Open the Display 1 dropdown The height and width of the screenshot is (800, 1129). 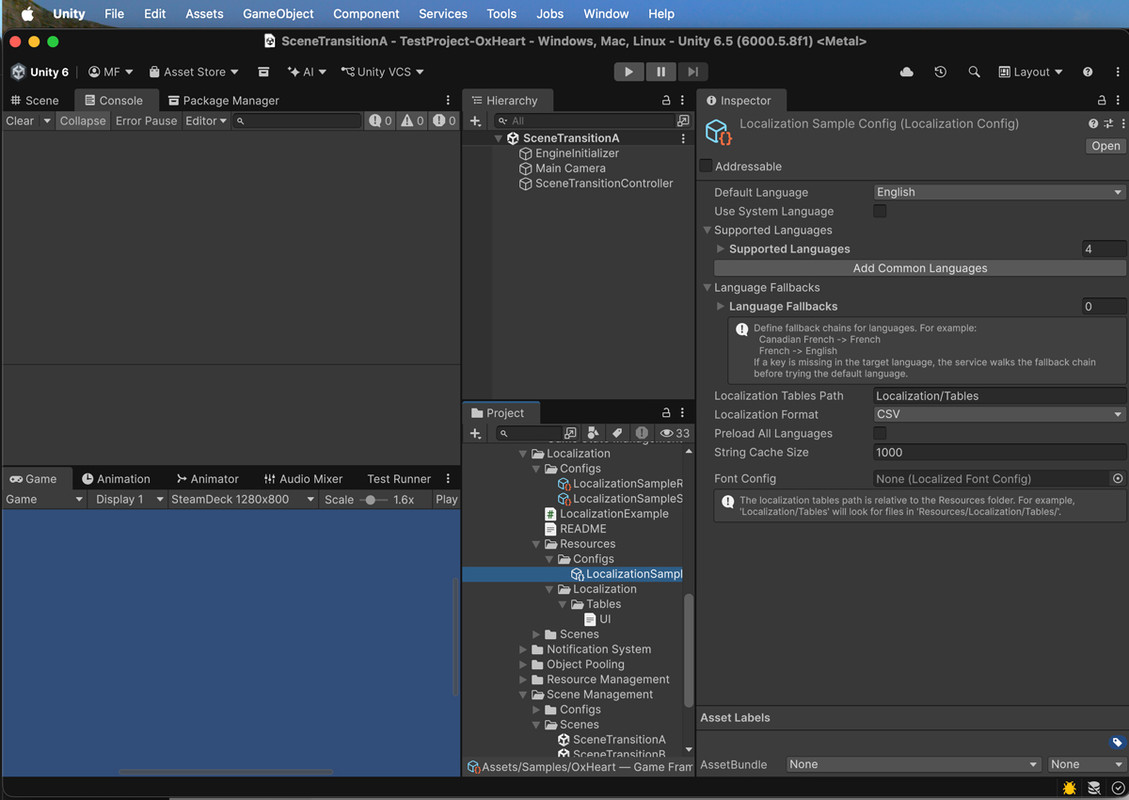click(128, 500)
